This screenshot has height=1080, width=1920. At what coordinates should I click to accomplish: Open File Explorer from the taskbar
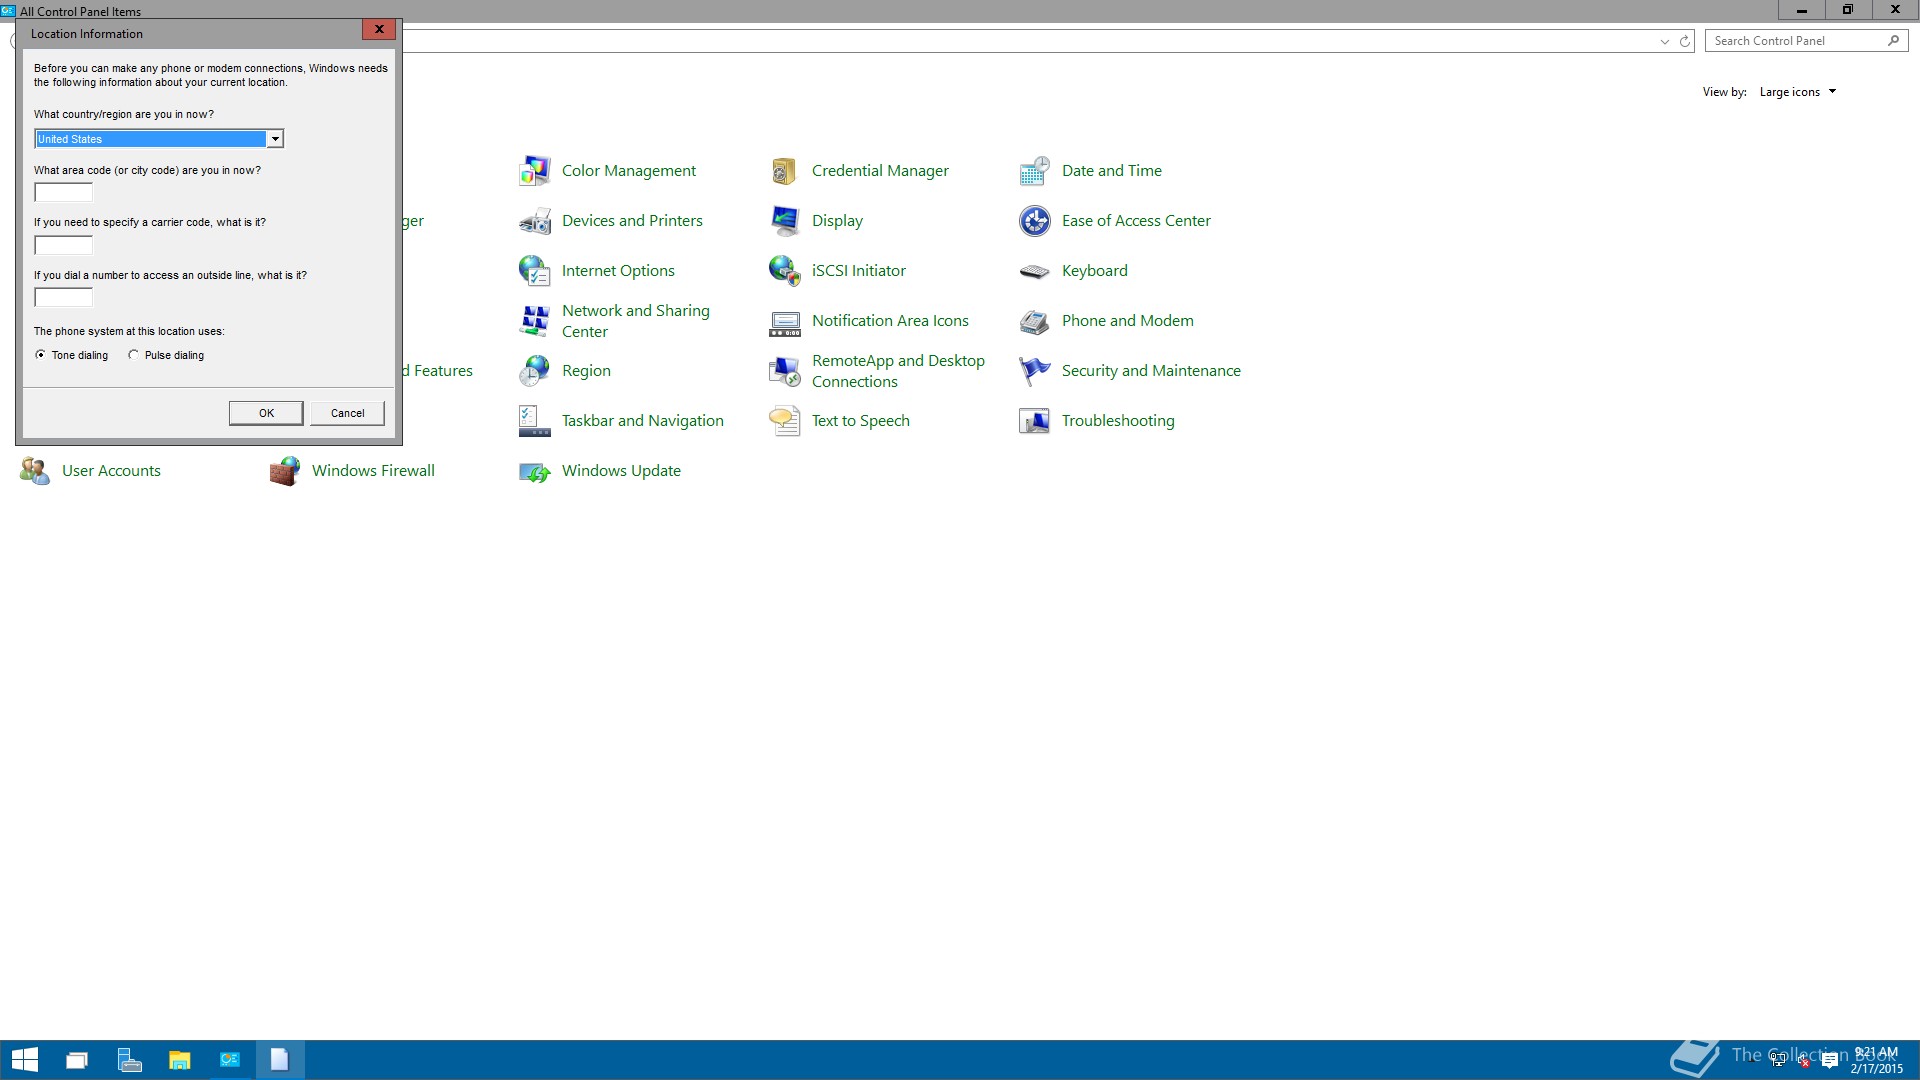pyautogui.click(x=179, y=1060)
